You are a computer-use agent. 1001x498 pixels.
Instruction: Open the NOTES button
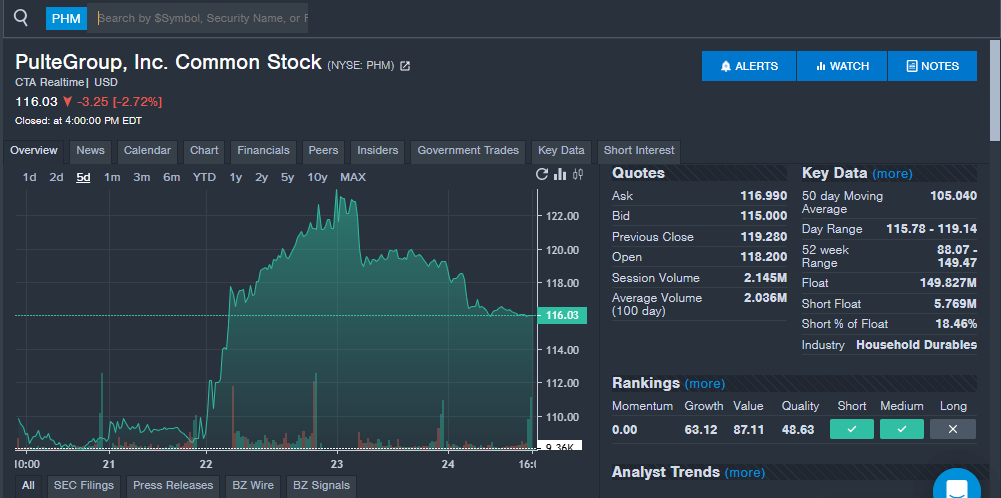click(932, 66)
